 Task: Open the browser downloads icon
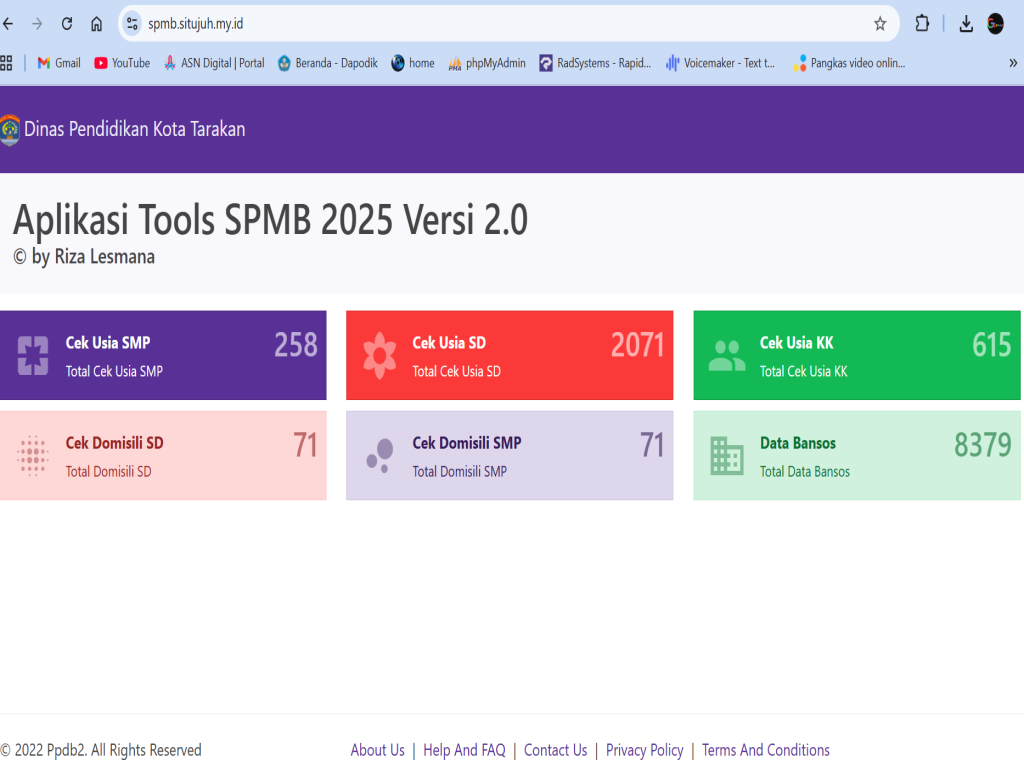966,24
